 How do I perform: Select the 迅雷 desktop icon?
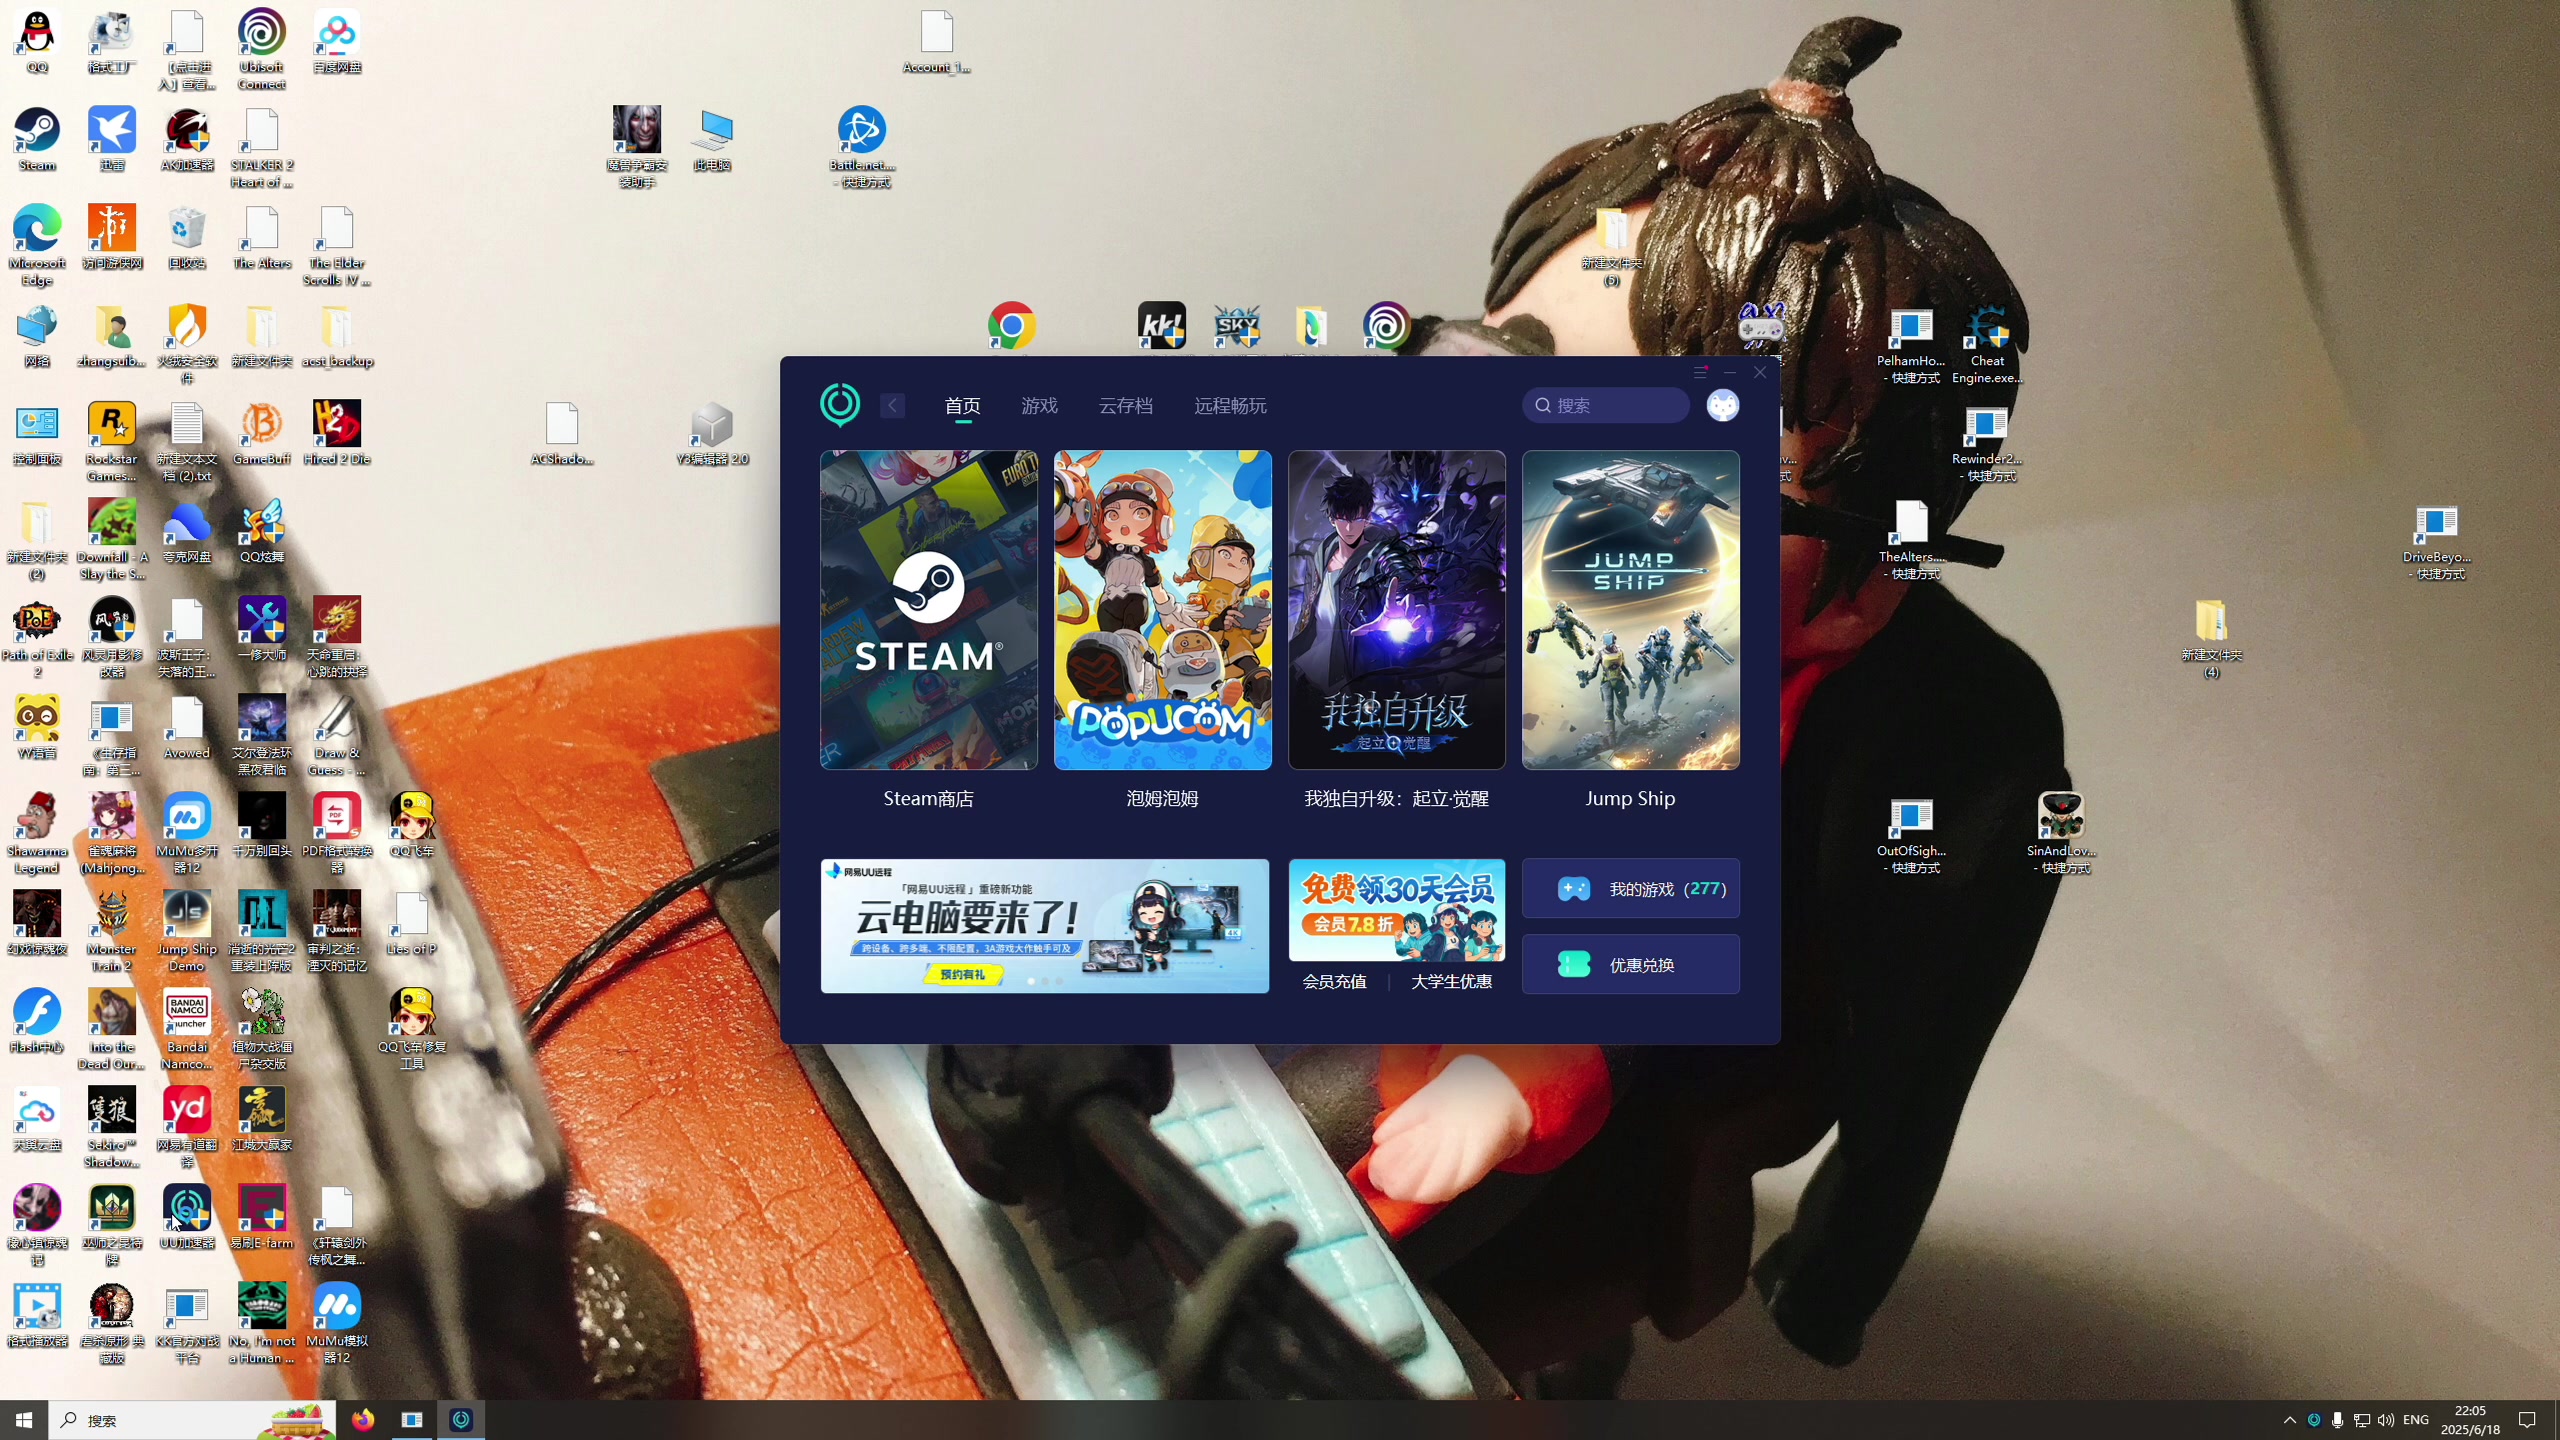click(112, 140)
